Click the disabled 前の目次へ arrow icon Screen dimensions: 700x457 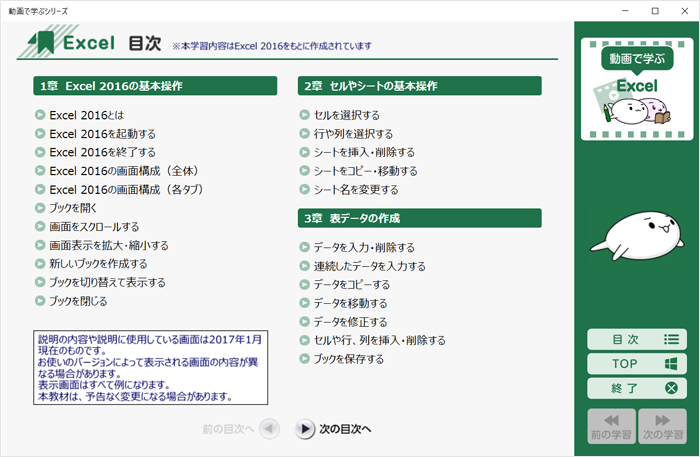pyautogui.click(x=269, y=429)
